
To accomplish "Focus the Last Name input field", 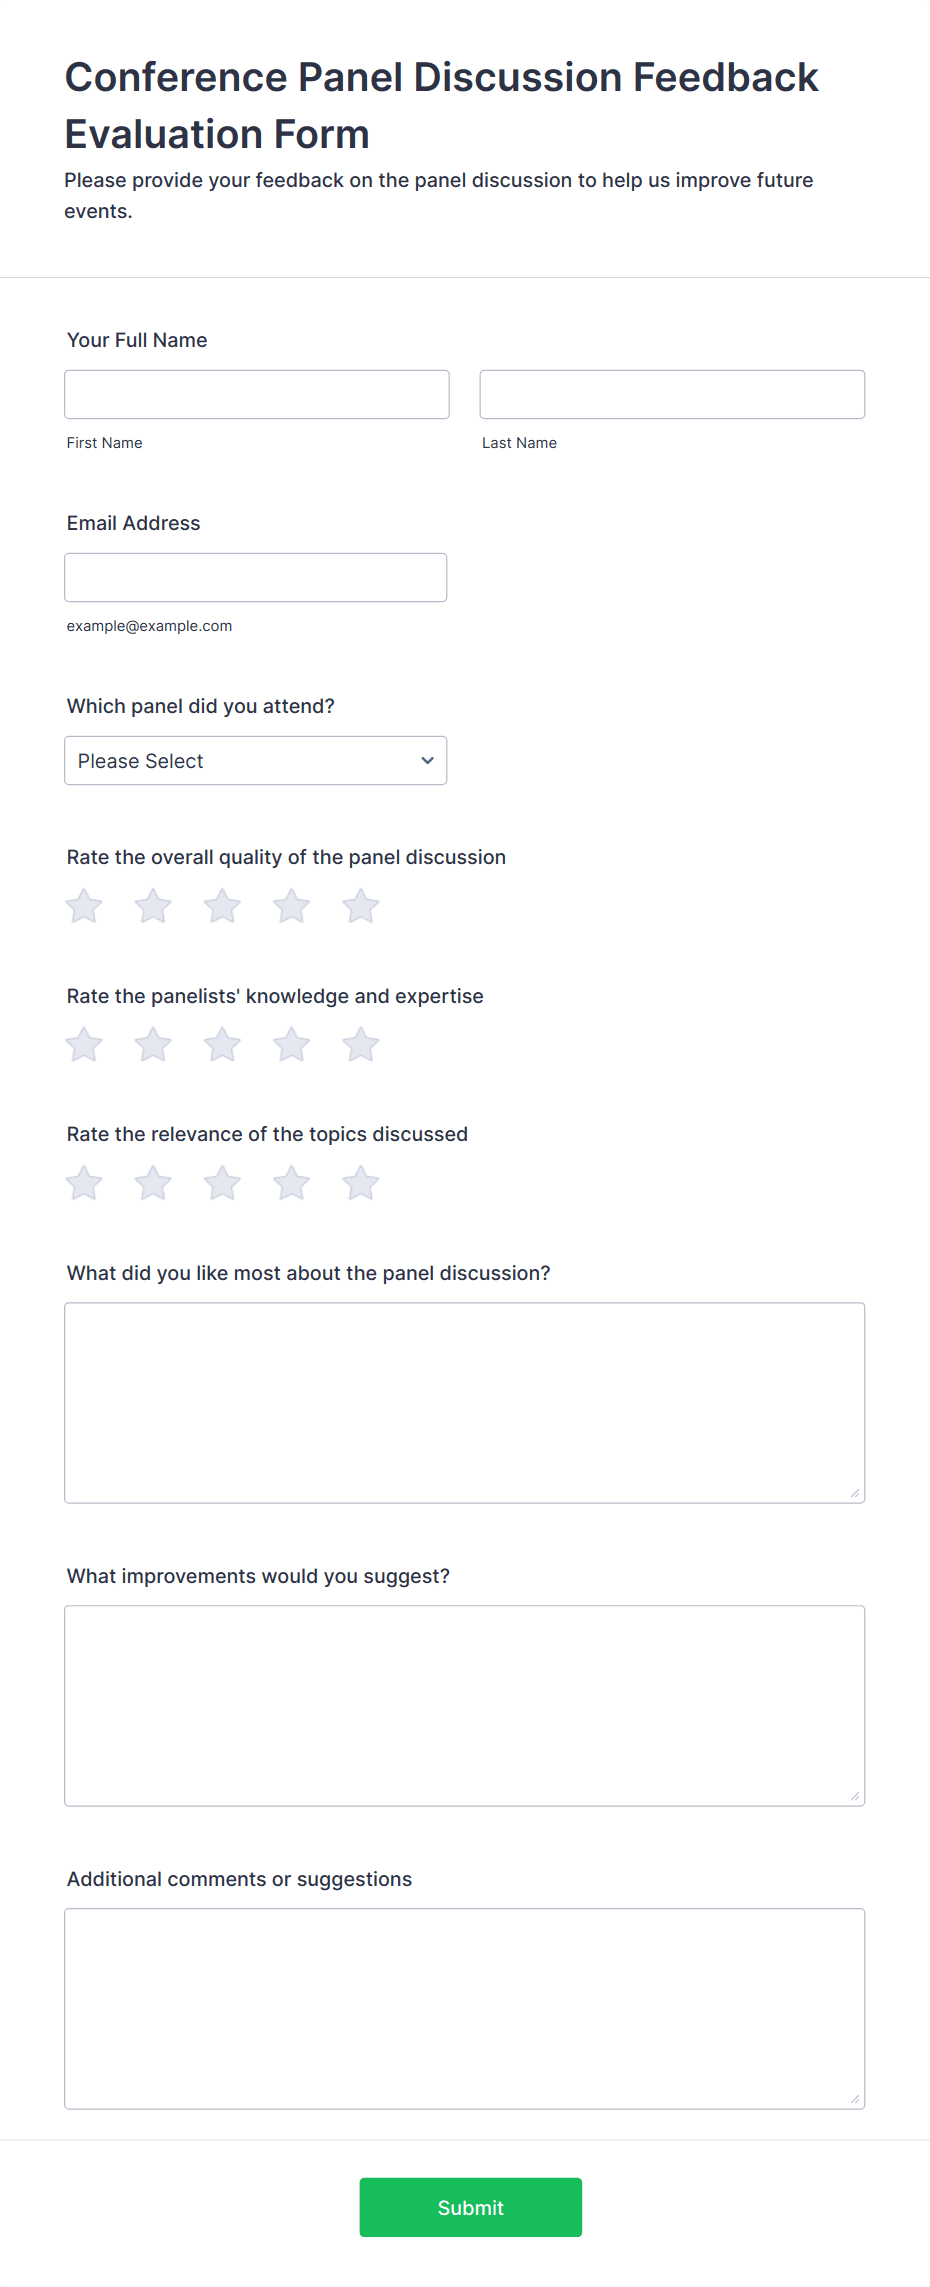I will point(672,394).
